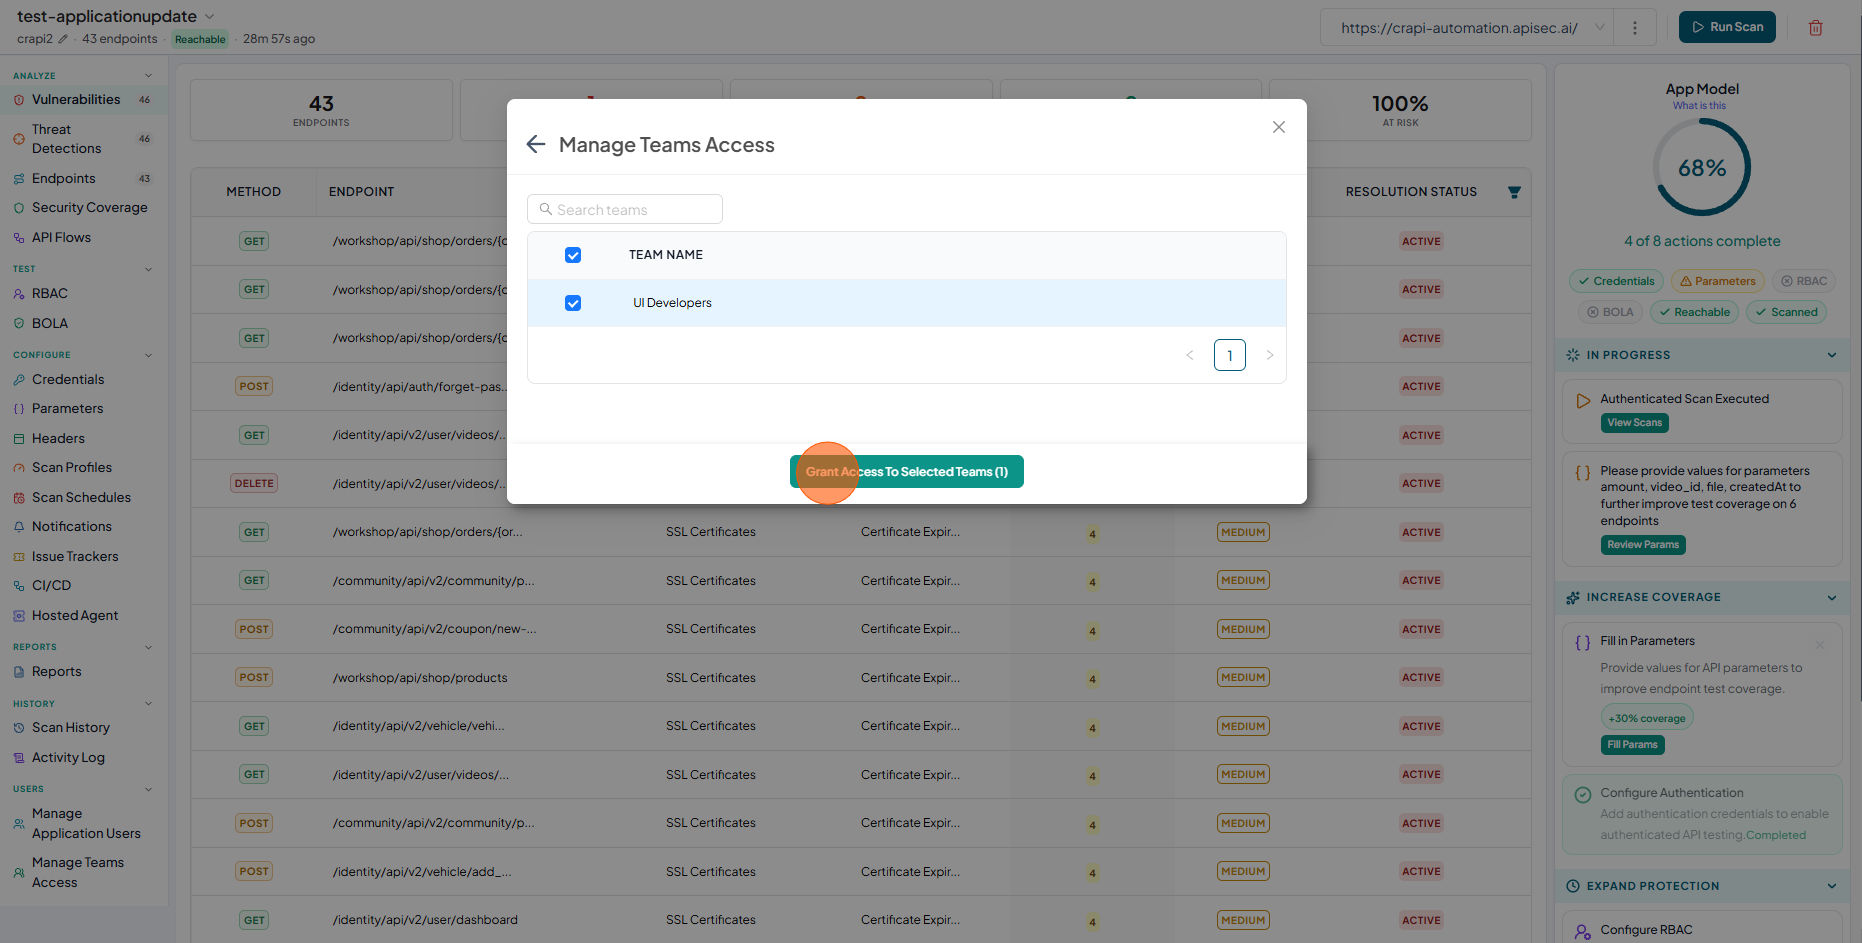The height and width of the screenshot is (943, 1862).
Task: Collapse the REPORTS sidebar section
Action: point(148,647)
